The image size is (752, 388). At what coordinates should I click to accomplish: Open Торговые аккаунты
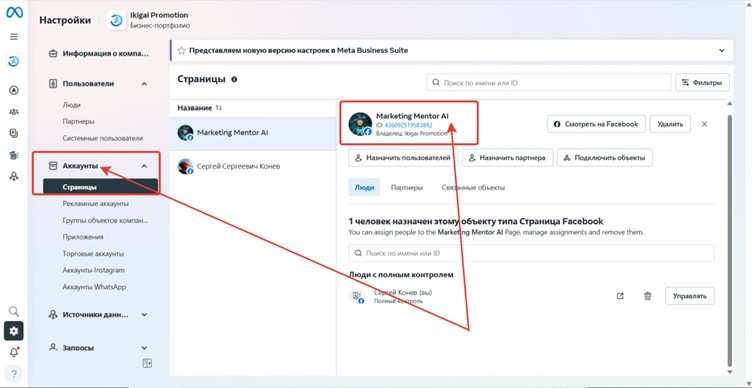coord(93,253)
